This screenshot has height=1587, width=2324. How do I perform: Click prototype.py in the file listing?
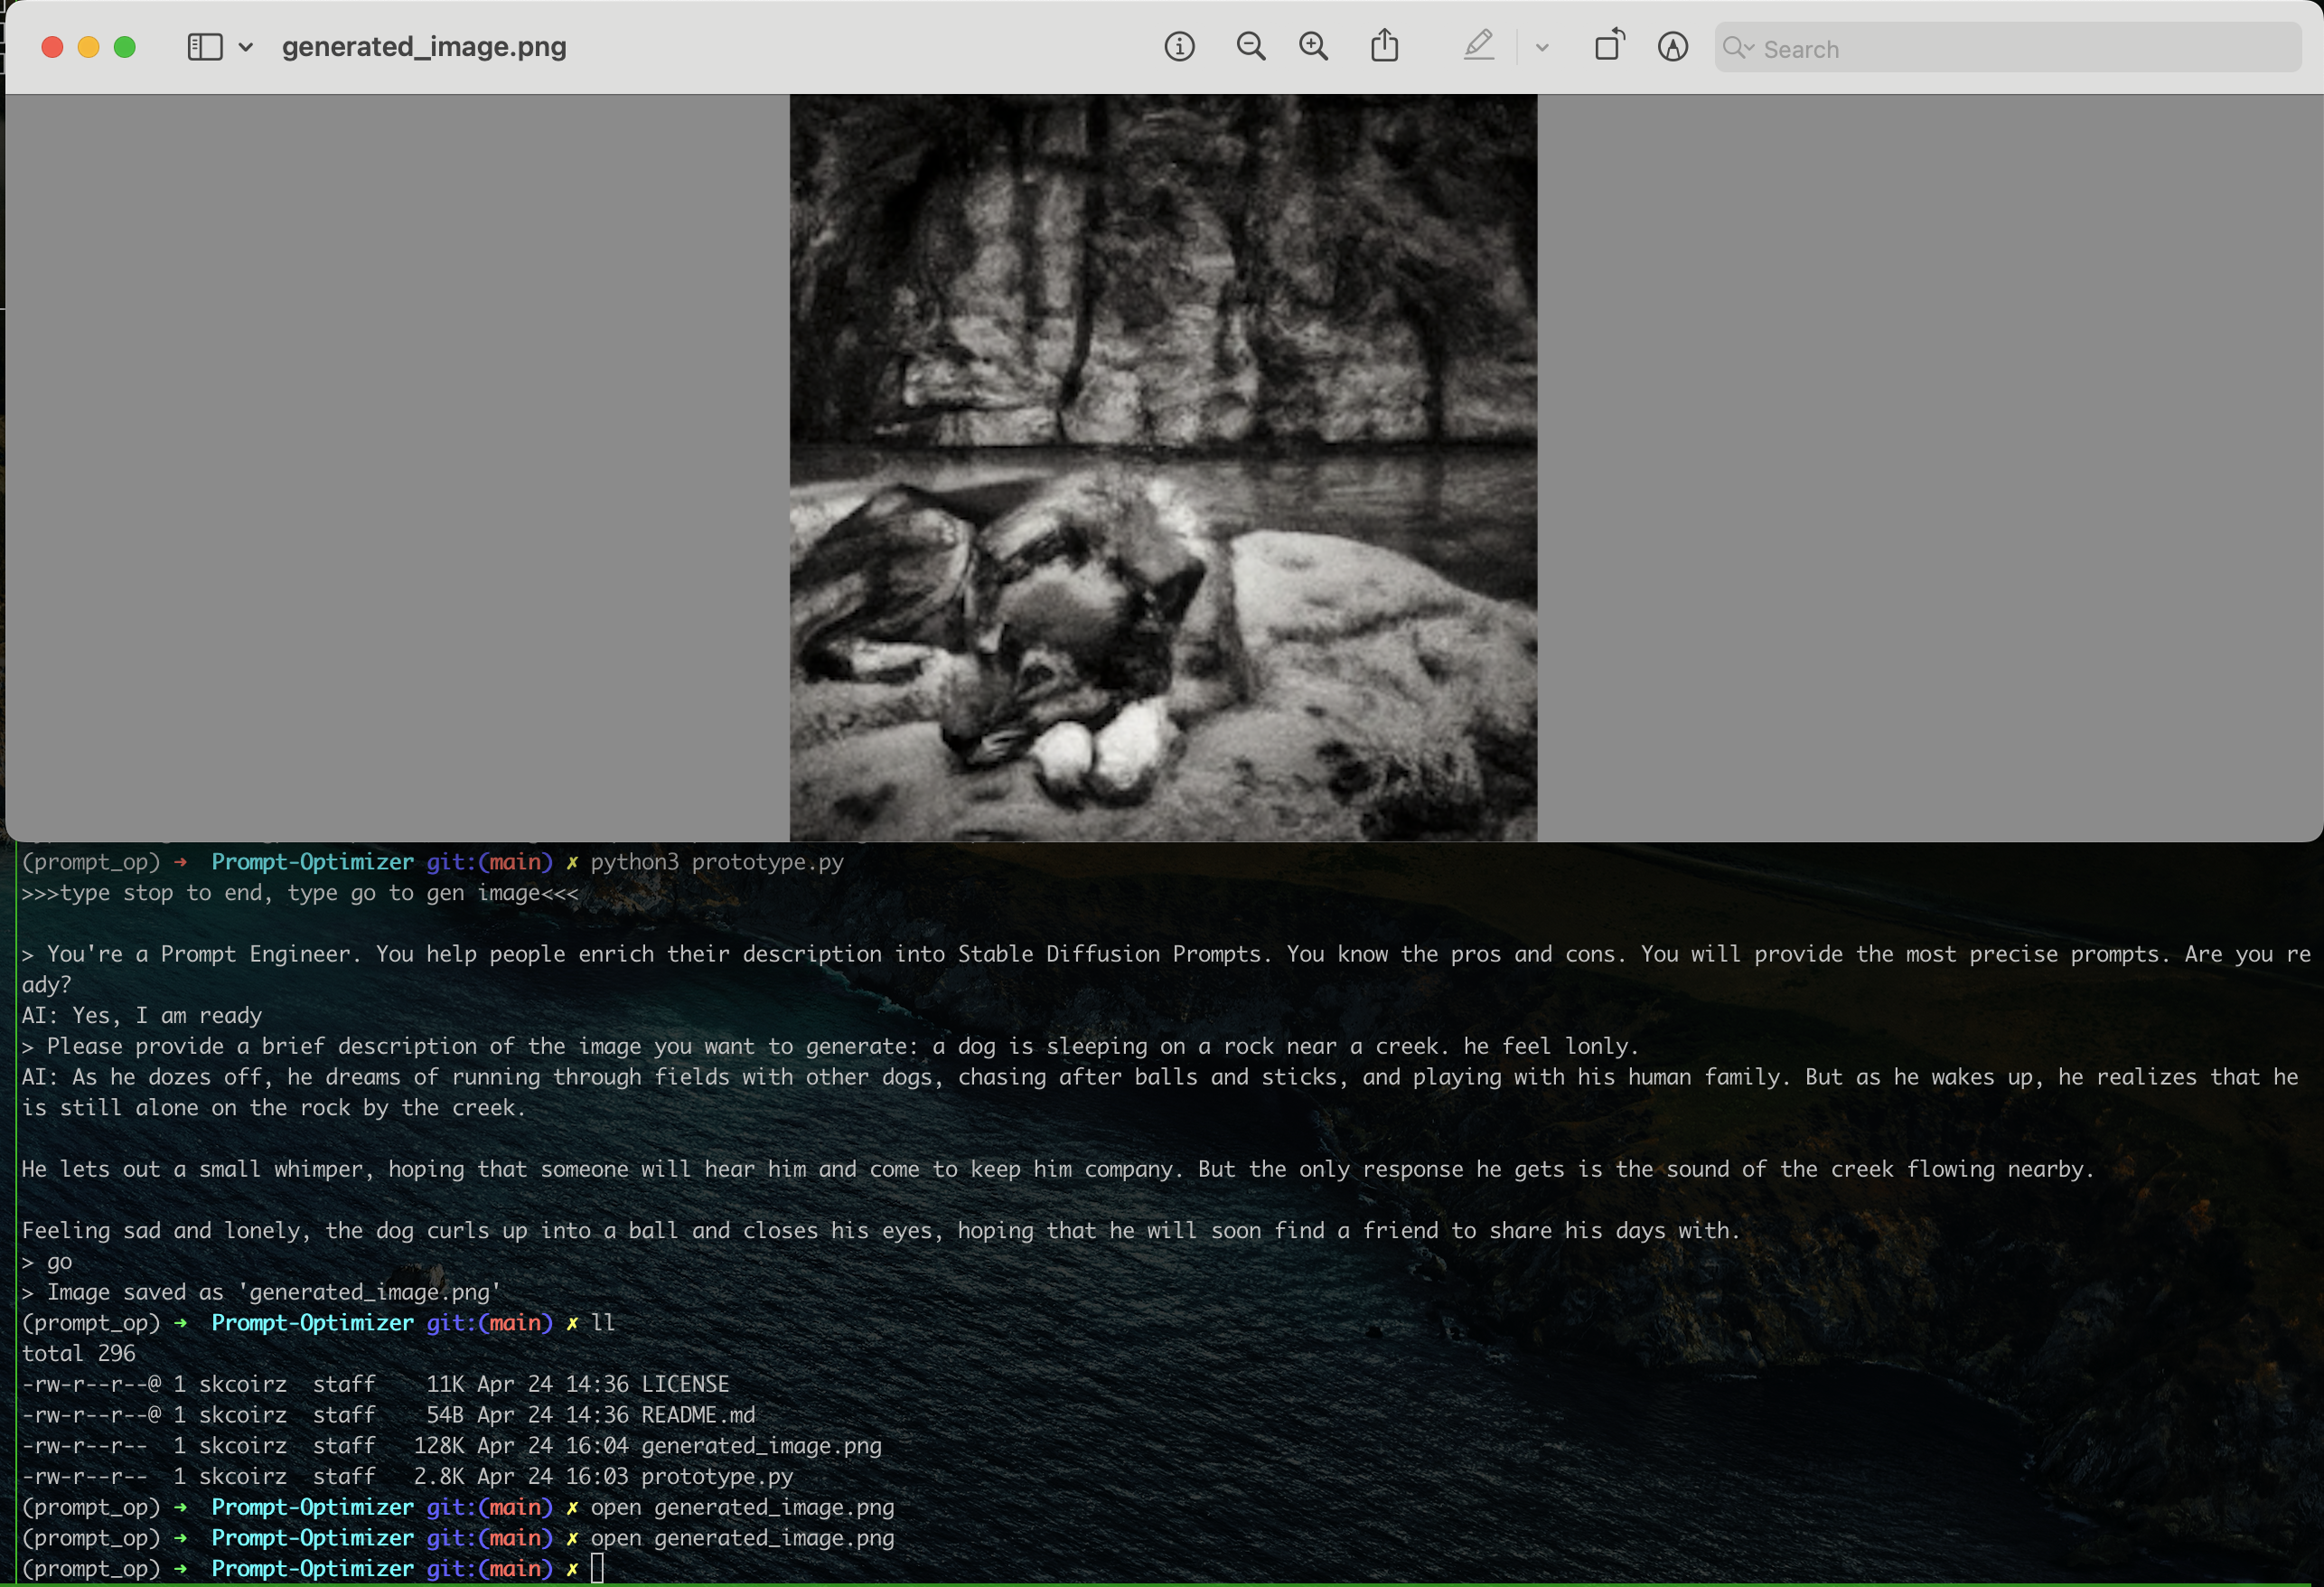717,1476
